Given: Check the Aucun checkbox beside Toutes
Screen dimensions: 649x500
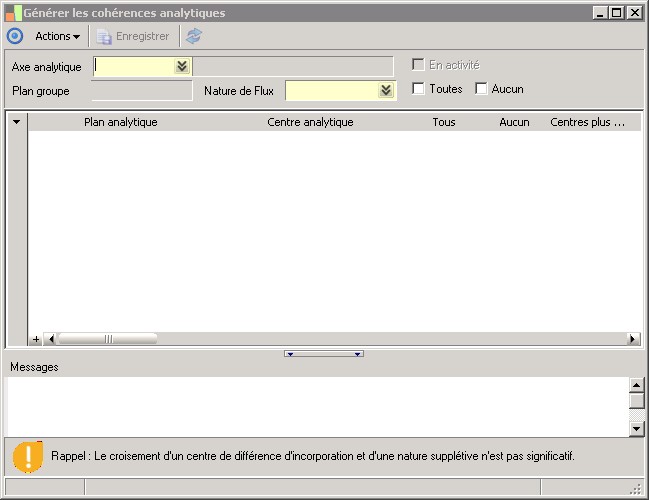Looking at the screenshot, I should coord(481,89).
